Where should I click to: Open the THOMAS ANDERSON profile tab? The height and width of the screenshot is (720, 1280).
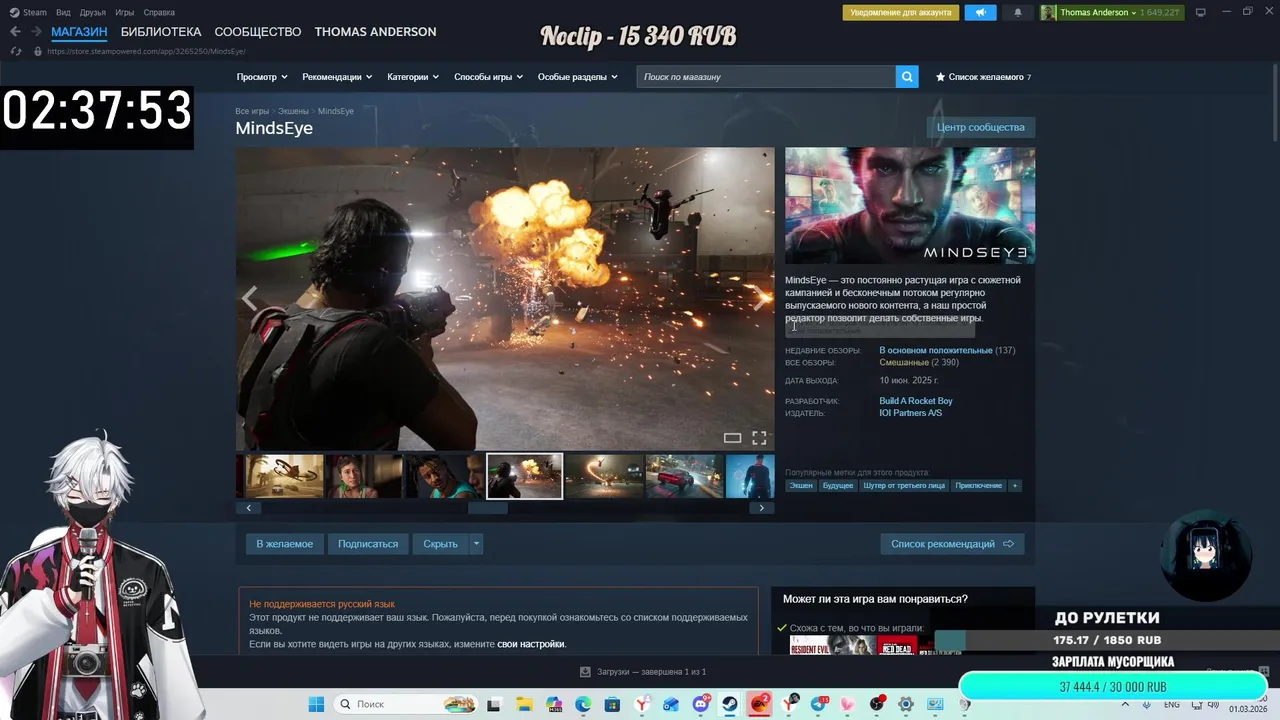pyautogui.click(x=375, y=32)
